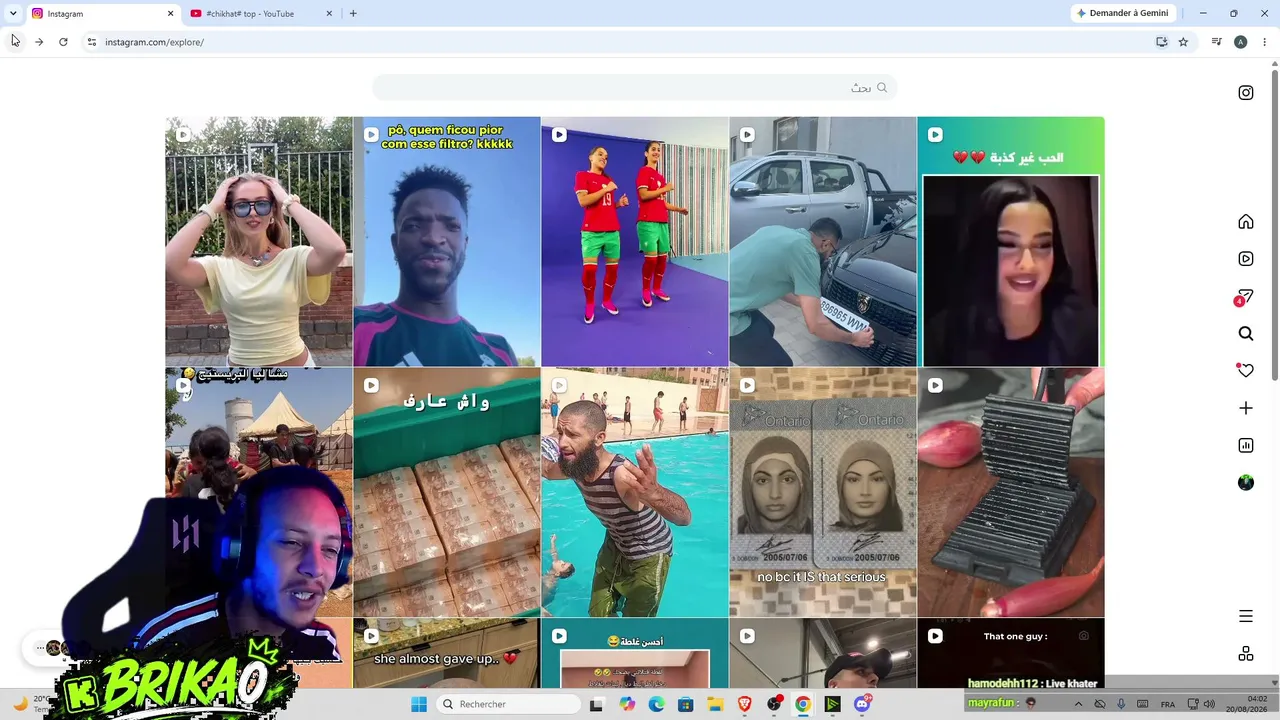This screenshot has width=1280, height=720.
Task: Open Microsoft Edge from the taskbar
Action: click(x=656, y=704)
